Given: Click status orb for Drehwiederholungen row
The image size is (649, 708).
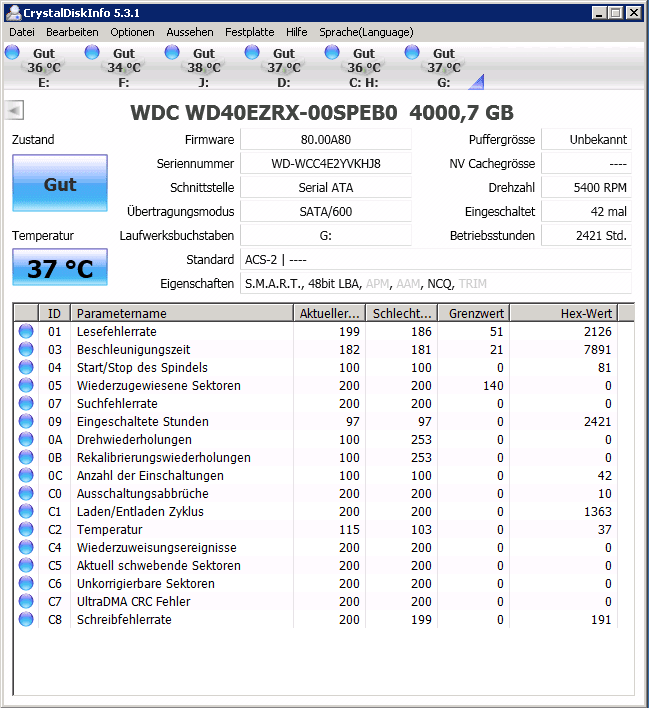Looking at the screenshot, I should 26,439.
